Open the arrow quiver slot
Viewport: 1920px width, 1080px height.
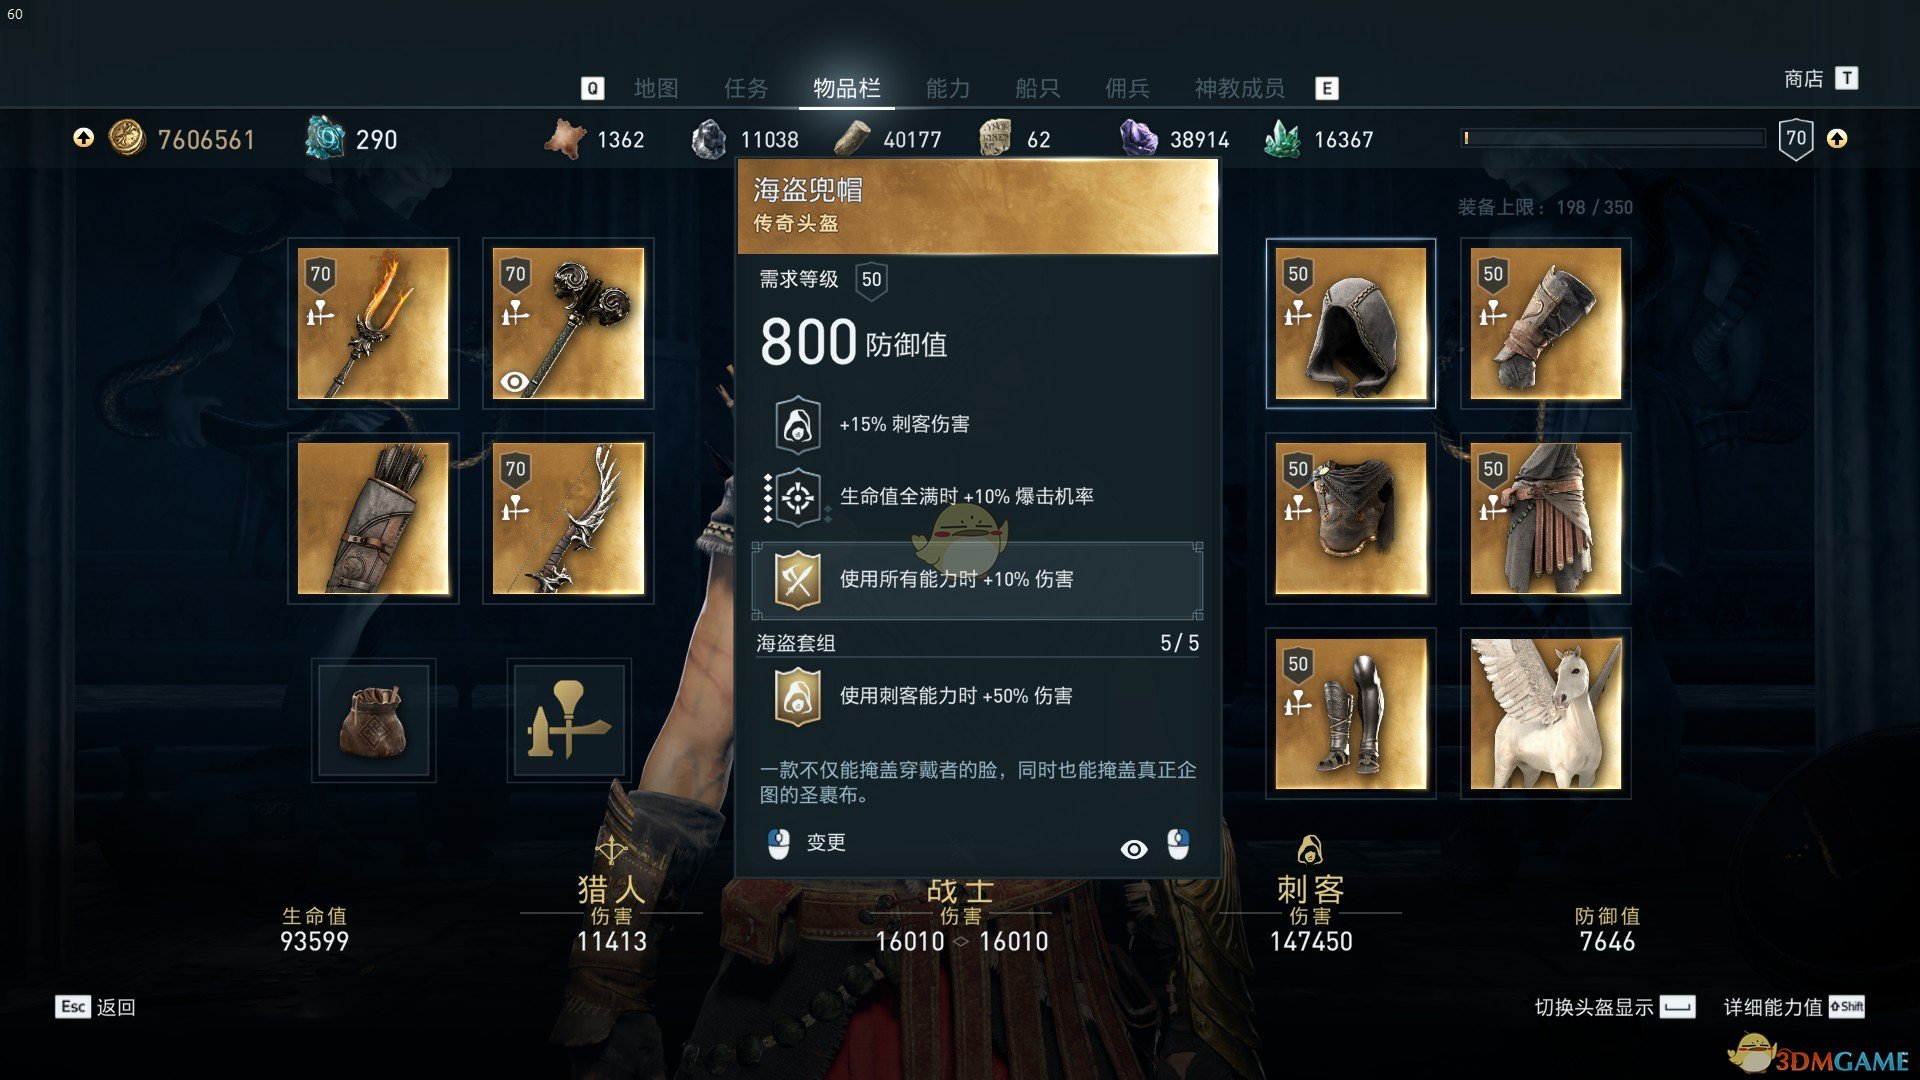373,518
